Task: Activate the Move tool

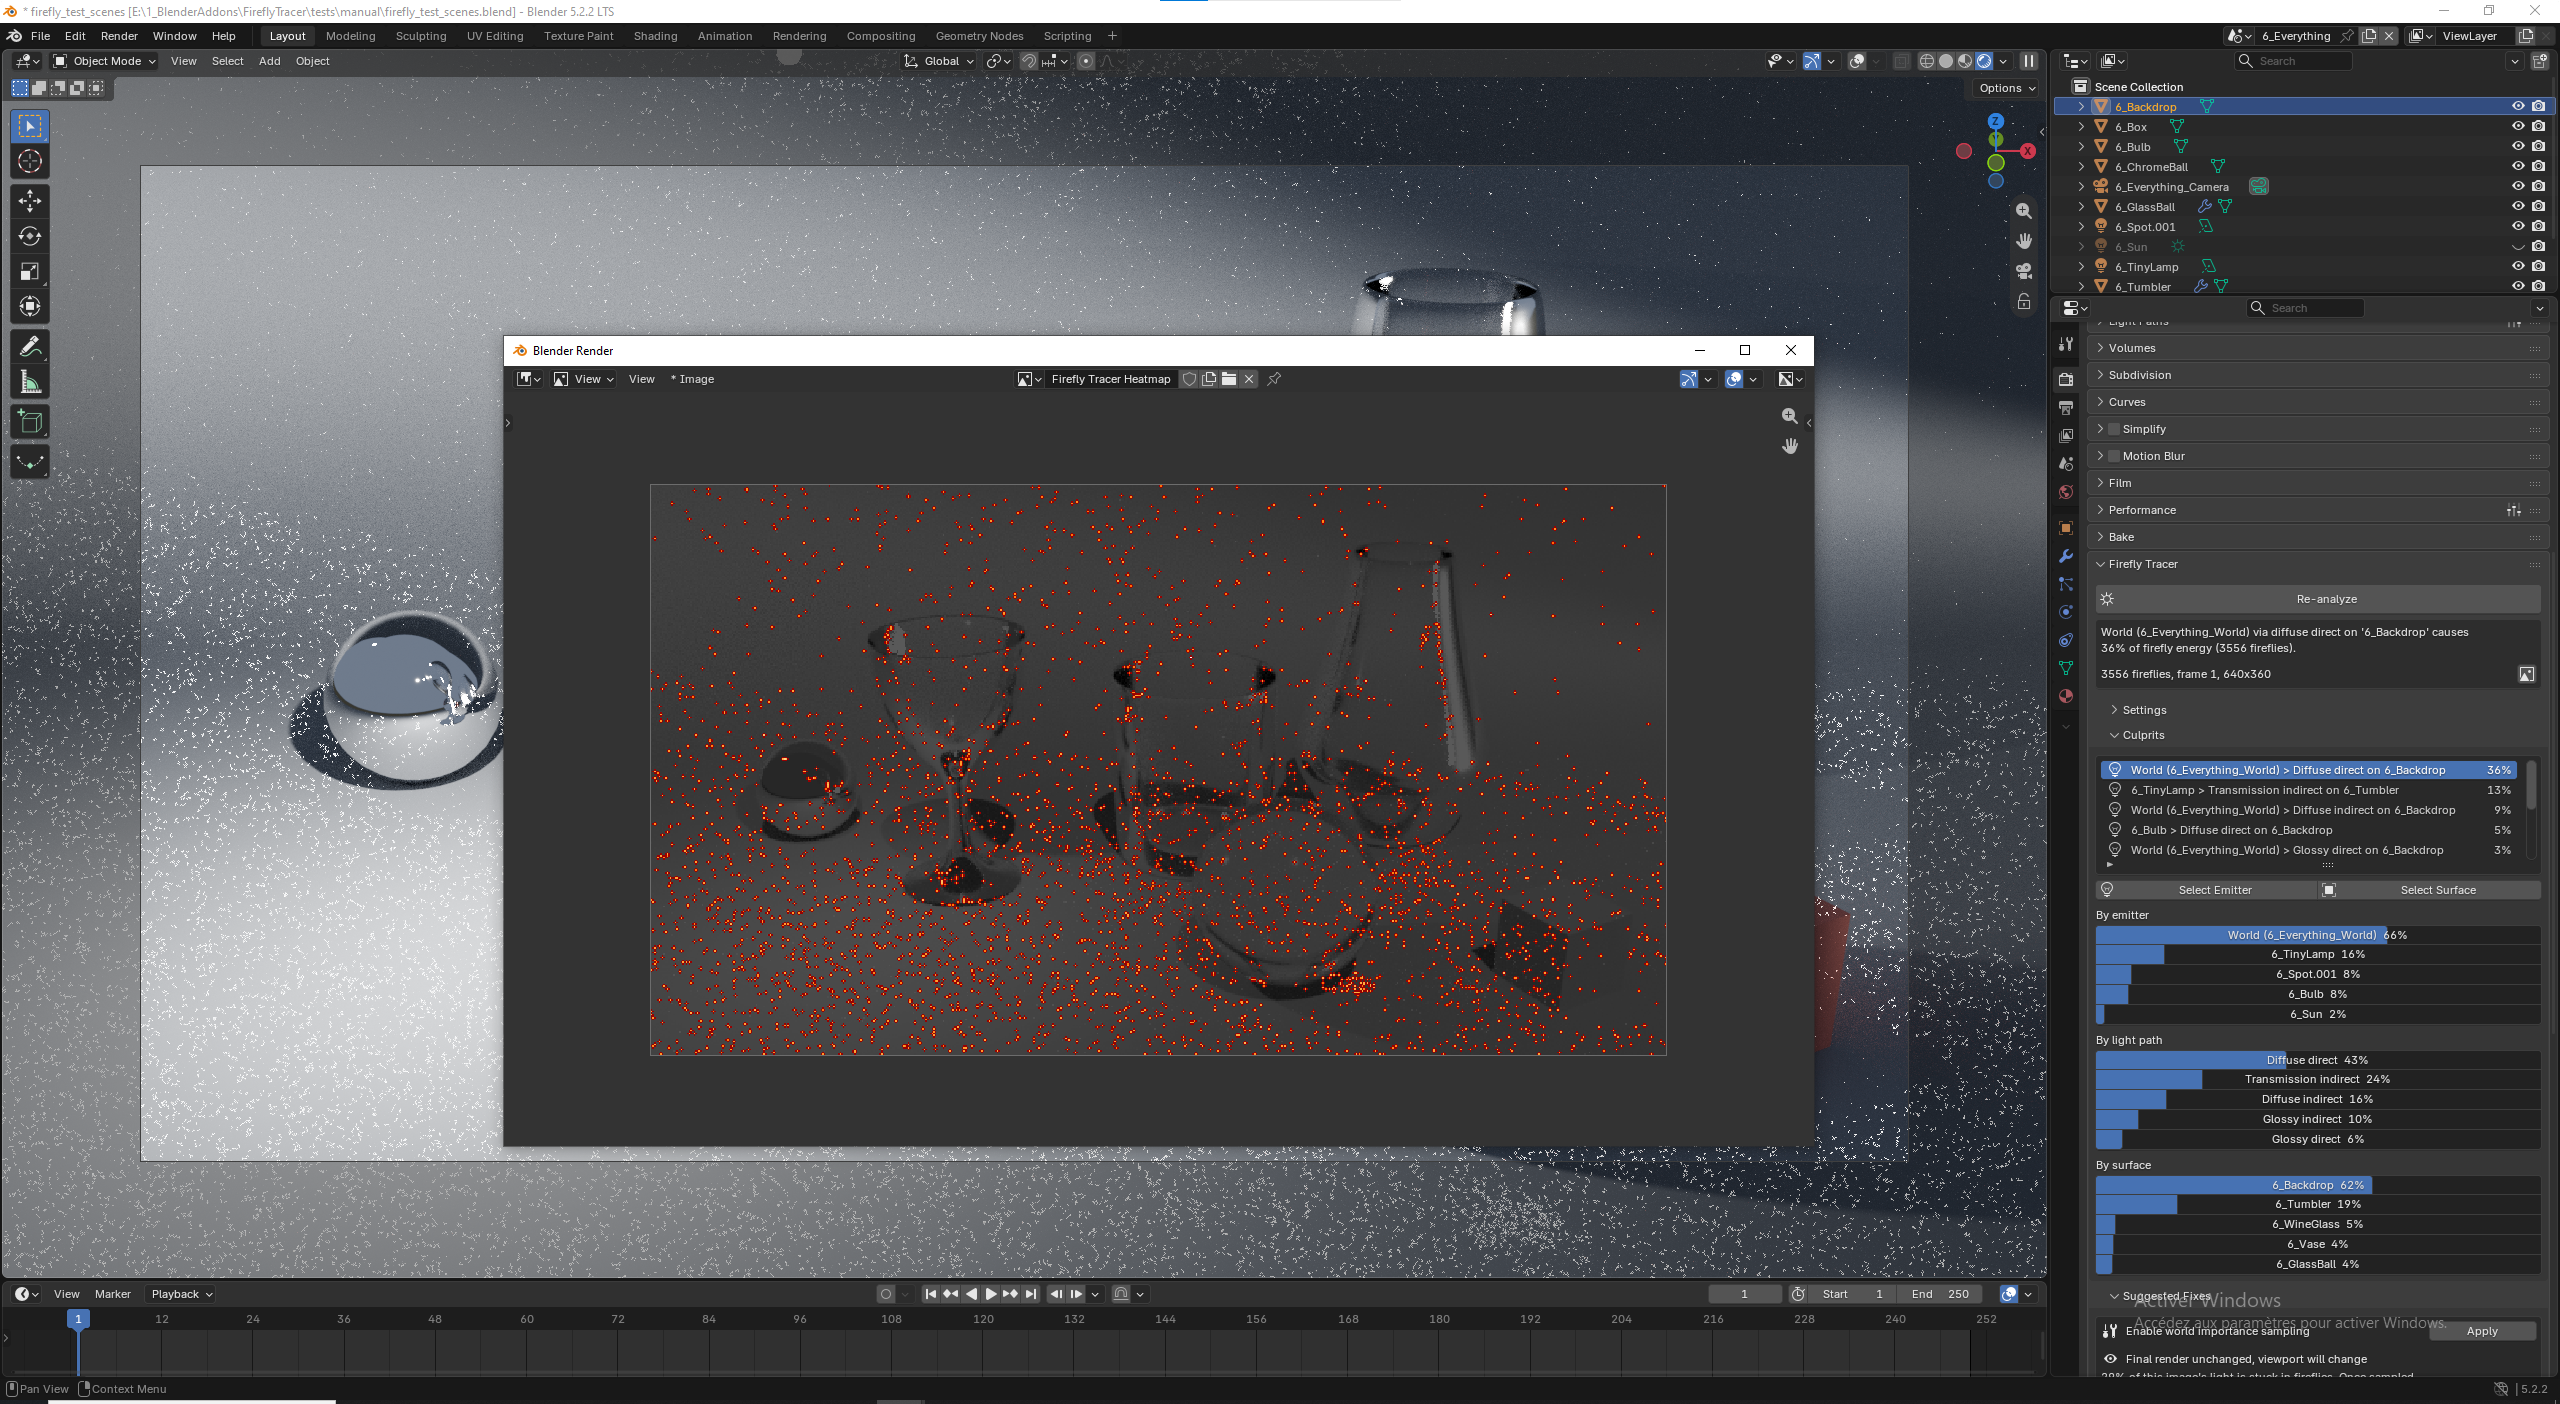Action: click(x=30, y=201)
